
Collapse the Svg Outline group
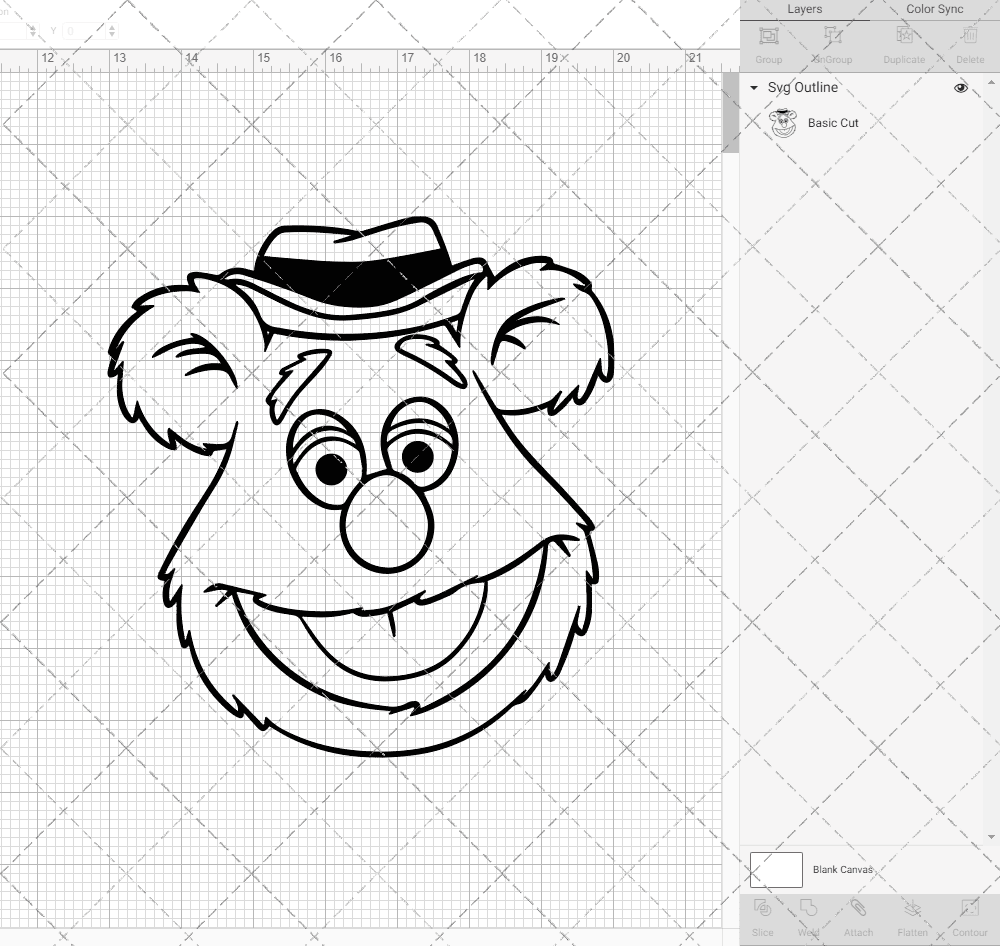754,88
